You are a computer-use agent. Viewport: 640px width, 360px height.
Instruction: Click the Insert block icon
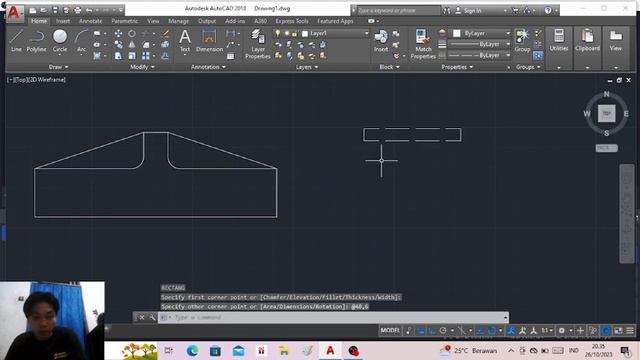click(381, 40)
